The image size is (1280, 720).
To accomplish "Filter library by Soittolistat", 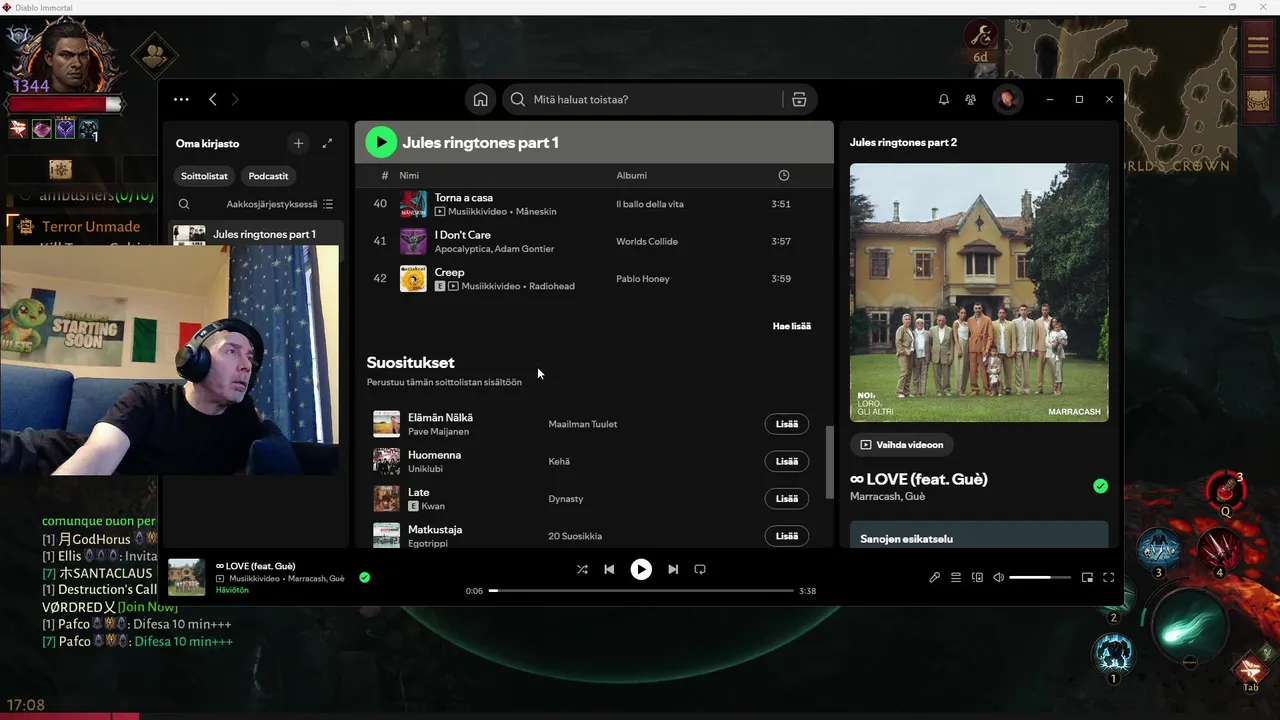I will click(x=204, y=176).
